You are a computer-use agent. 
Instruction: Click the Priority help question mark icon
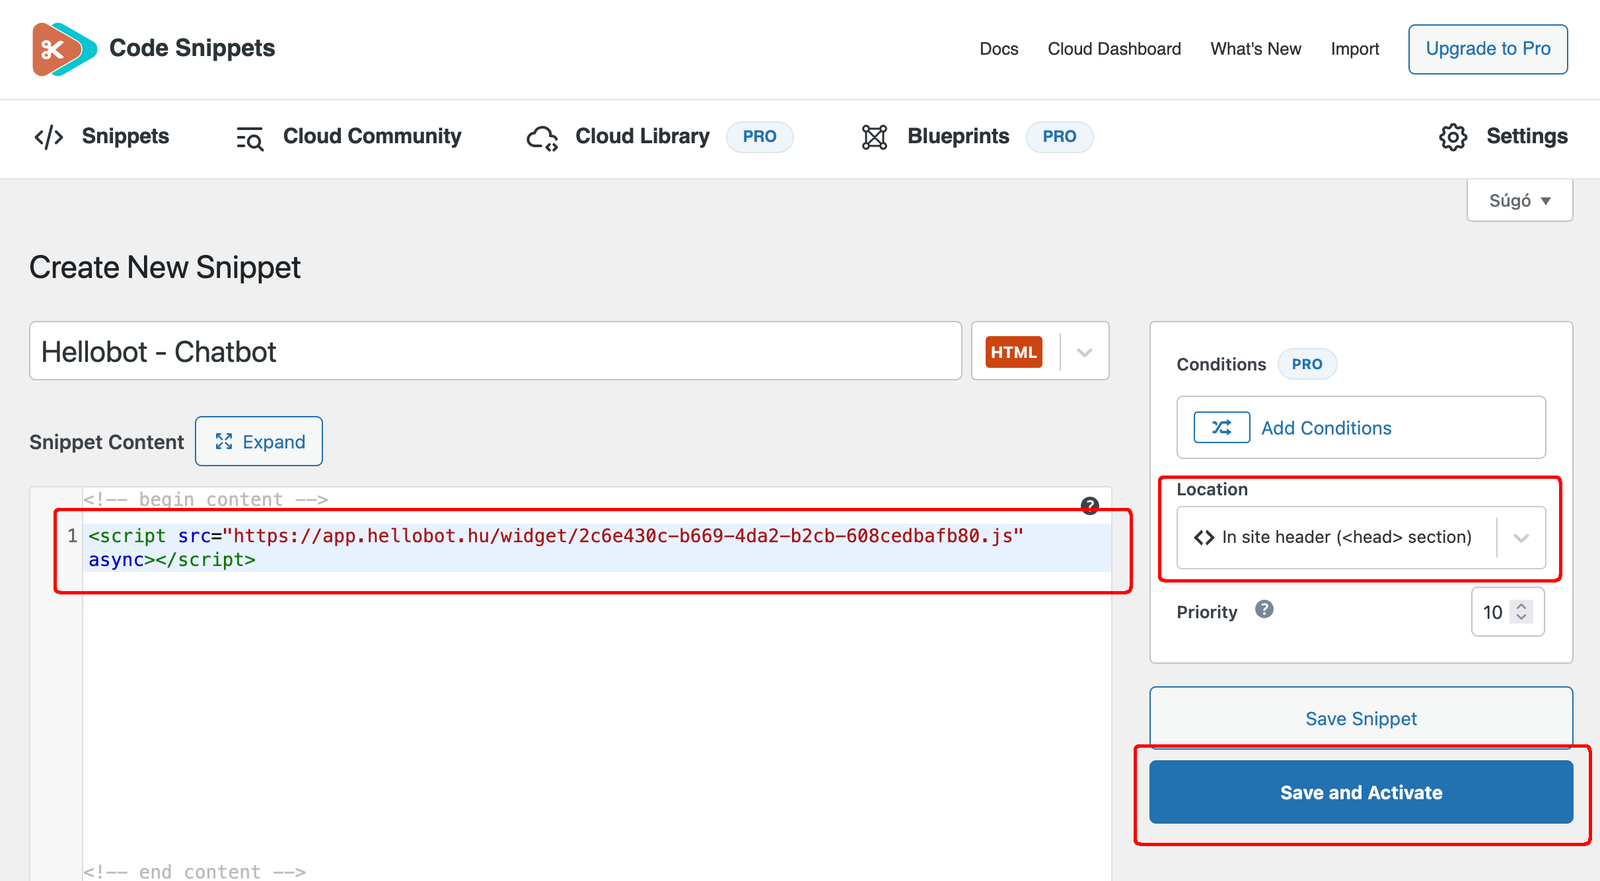coord(1264,609)
